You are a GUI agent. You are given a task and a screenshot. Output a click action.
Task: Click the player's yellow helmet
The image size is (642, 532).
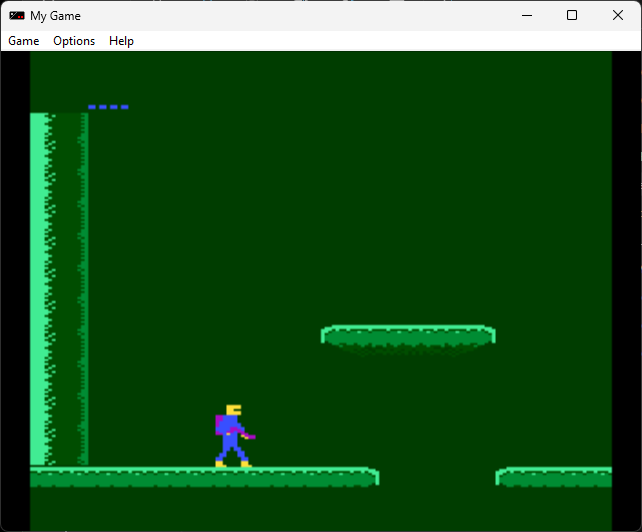coord(233,410)
